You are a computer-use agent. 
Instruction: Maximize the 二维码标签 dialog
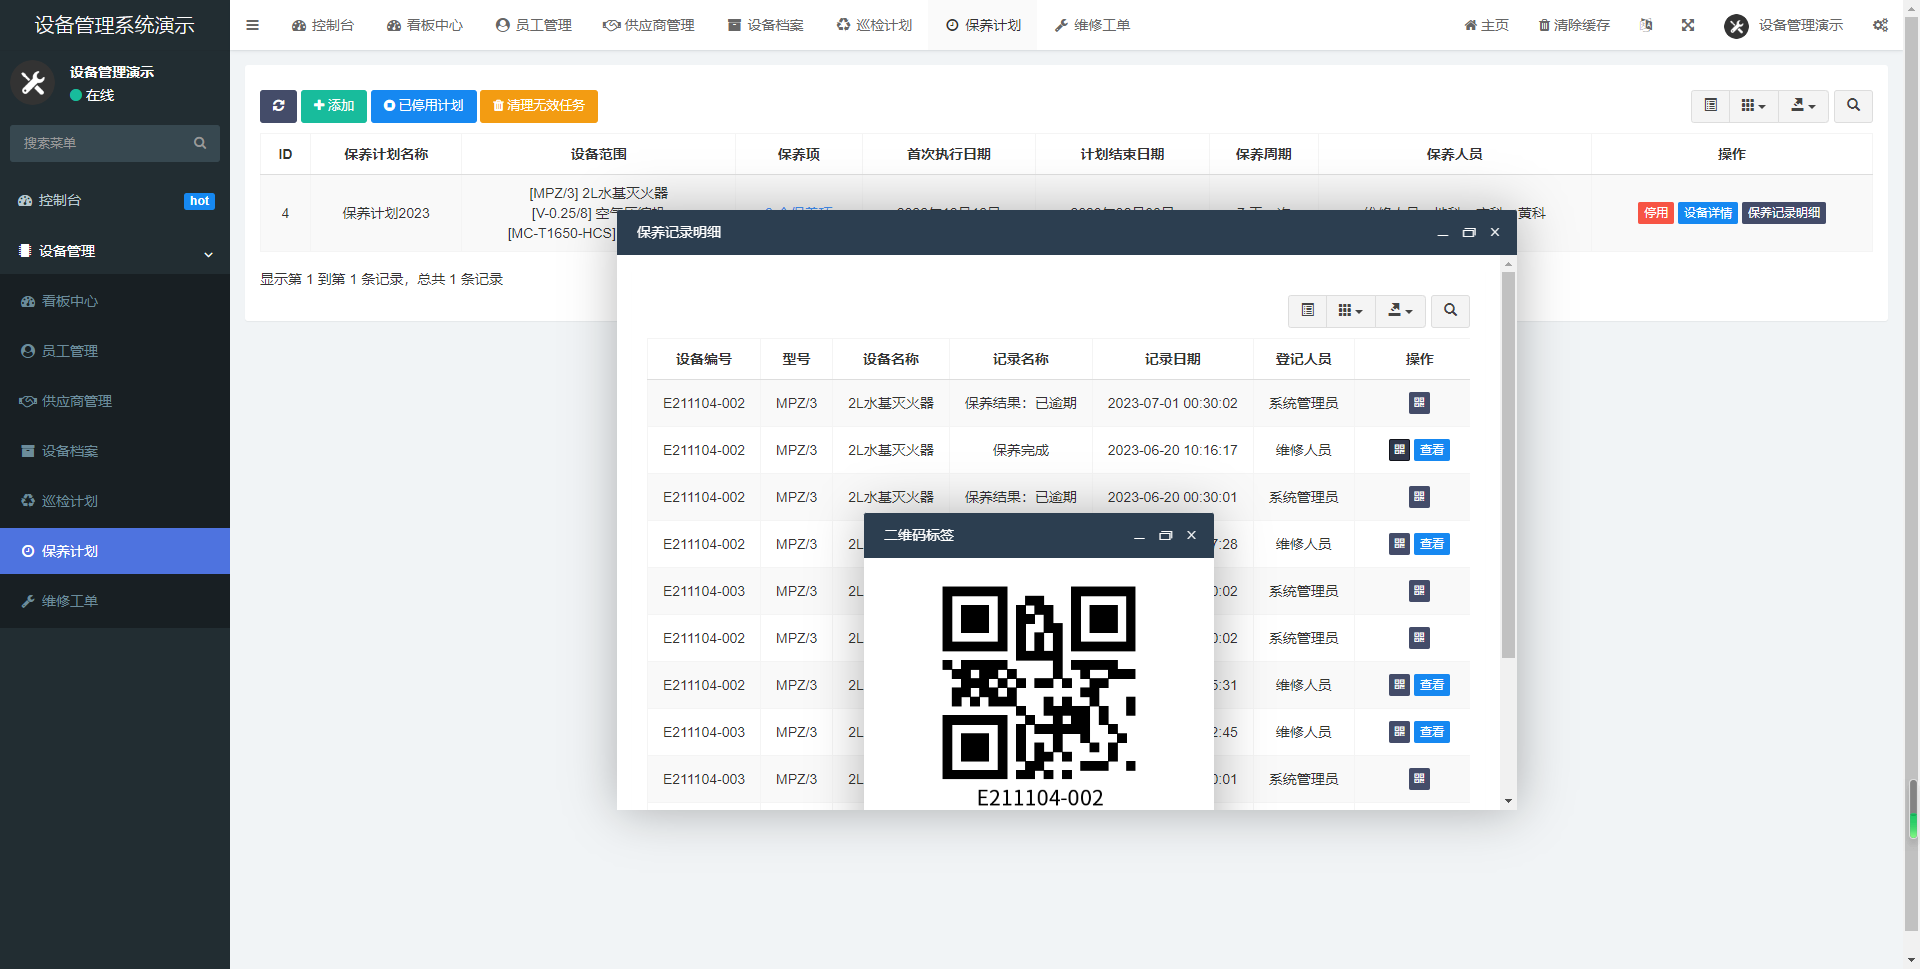point(1165,536)
